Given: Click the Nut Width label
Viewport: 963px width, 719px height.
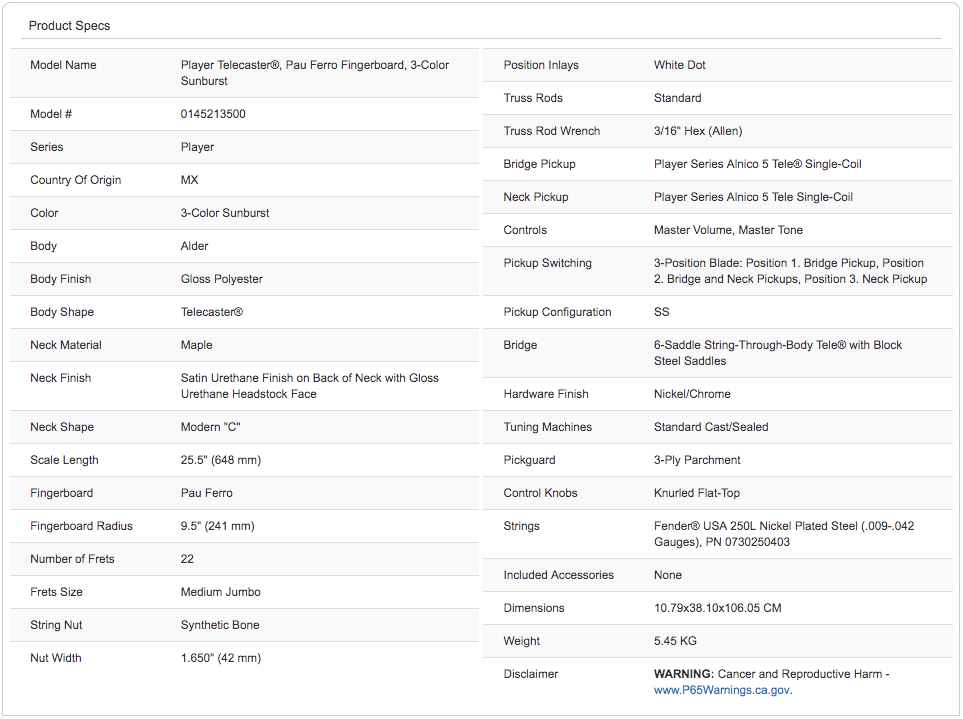Looking at the screenshot, I should 56,658.
